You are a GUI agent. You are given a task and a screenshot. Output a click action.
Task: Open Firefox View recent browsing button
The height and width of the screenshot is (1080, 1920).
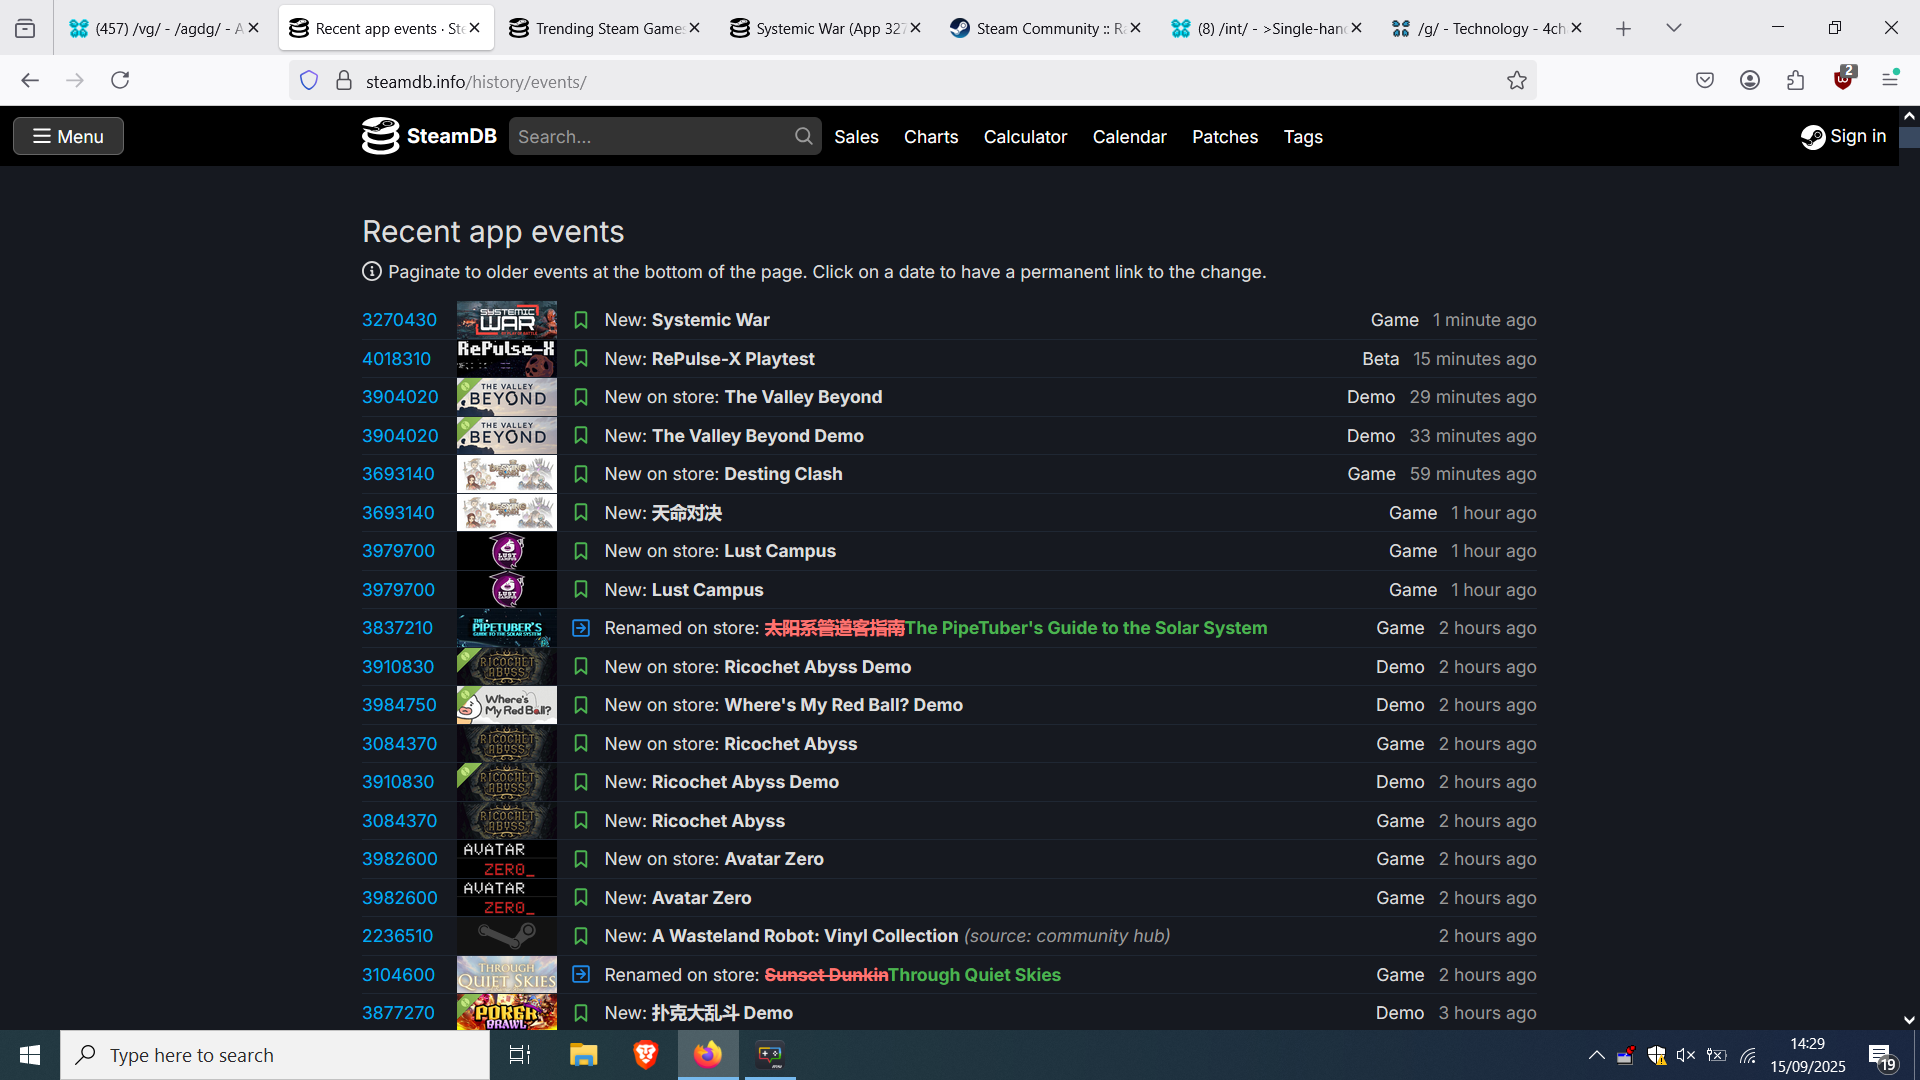coord(25,28)
